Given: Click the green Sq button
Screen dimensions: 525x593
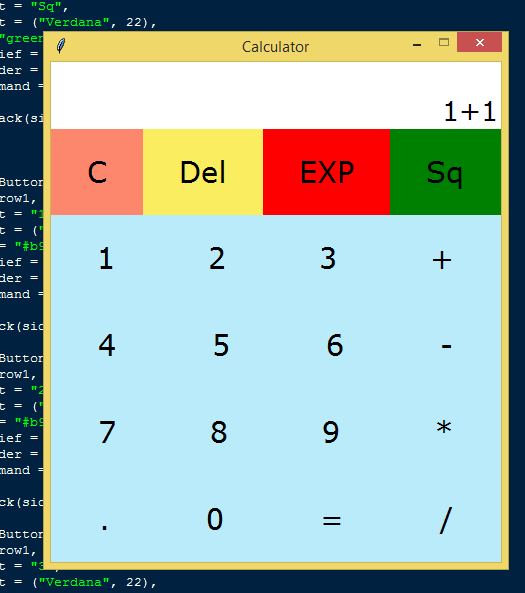Looking at the screenshot, I should click(446, 172).
